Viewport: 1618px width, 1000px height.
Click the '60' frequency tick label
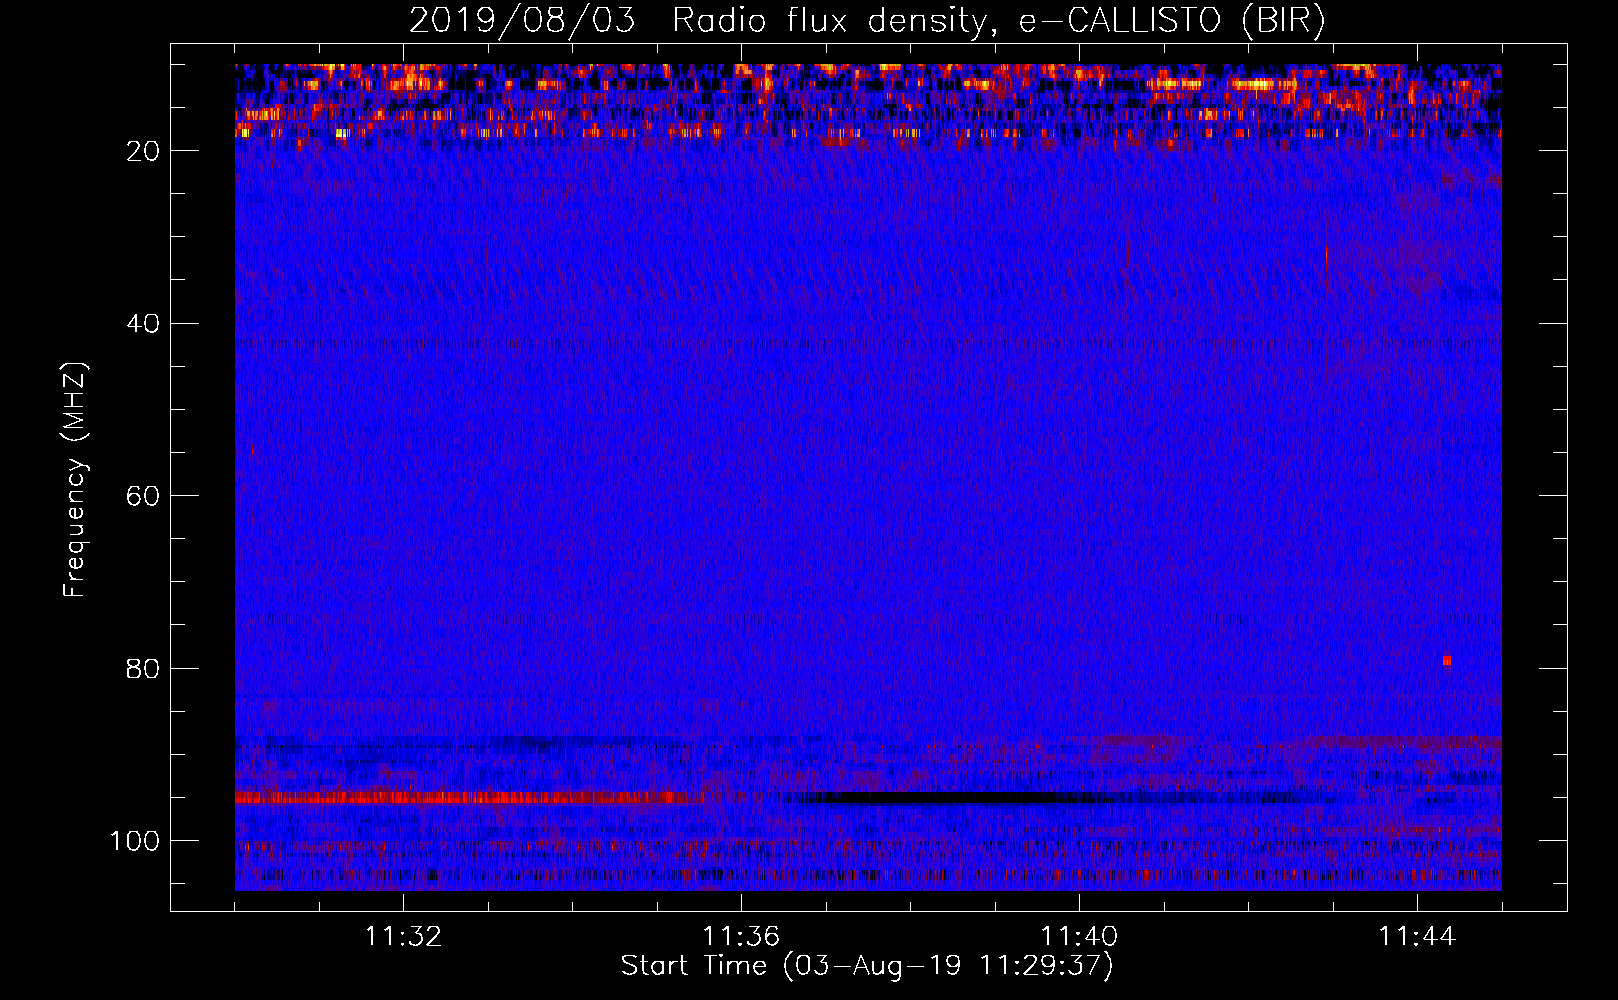click(x=144, y=496)
